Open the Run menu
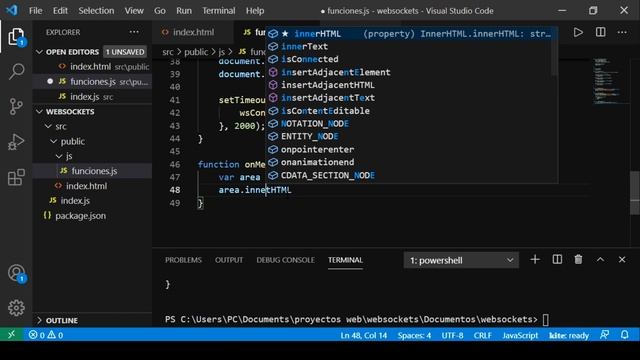Screen dimensions: 640x360 pyautogui.click(x=184, y=11)
